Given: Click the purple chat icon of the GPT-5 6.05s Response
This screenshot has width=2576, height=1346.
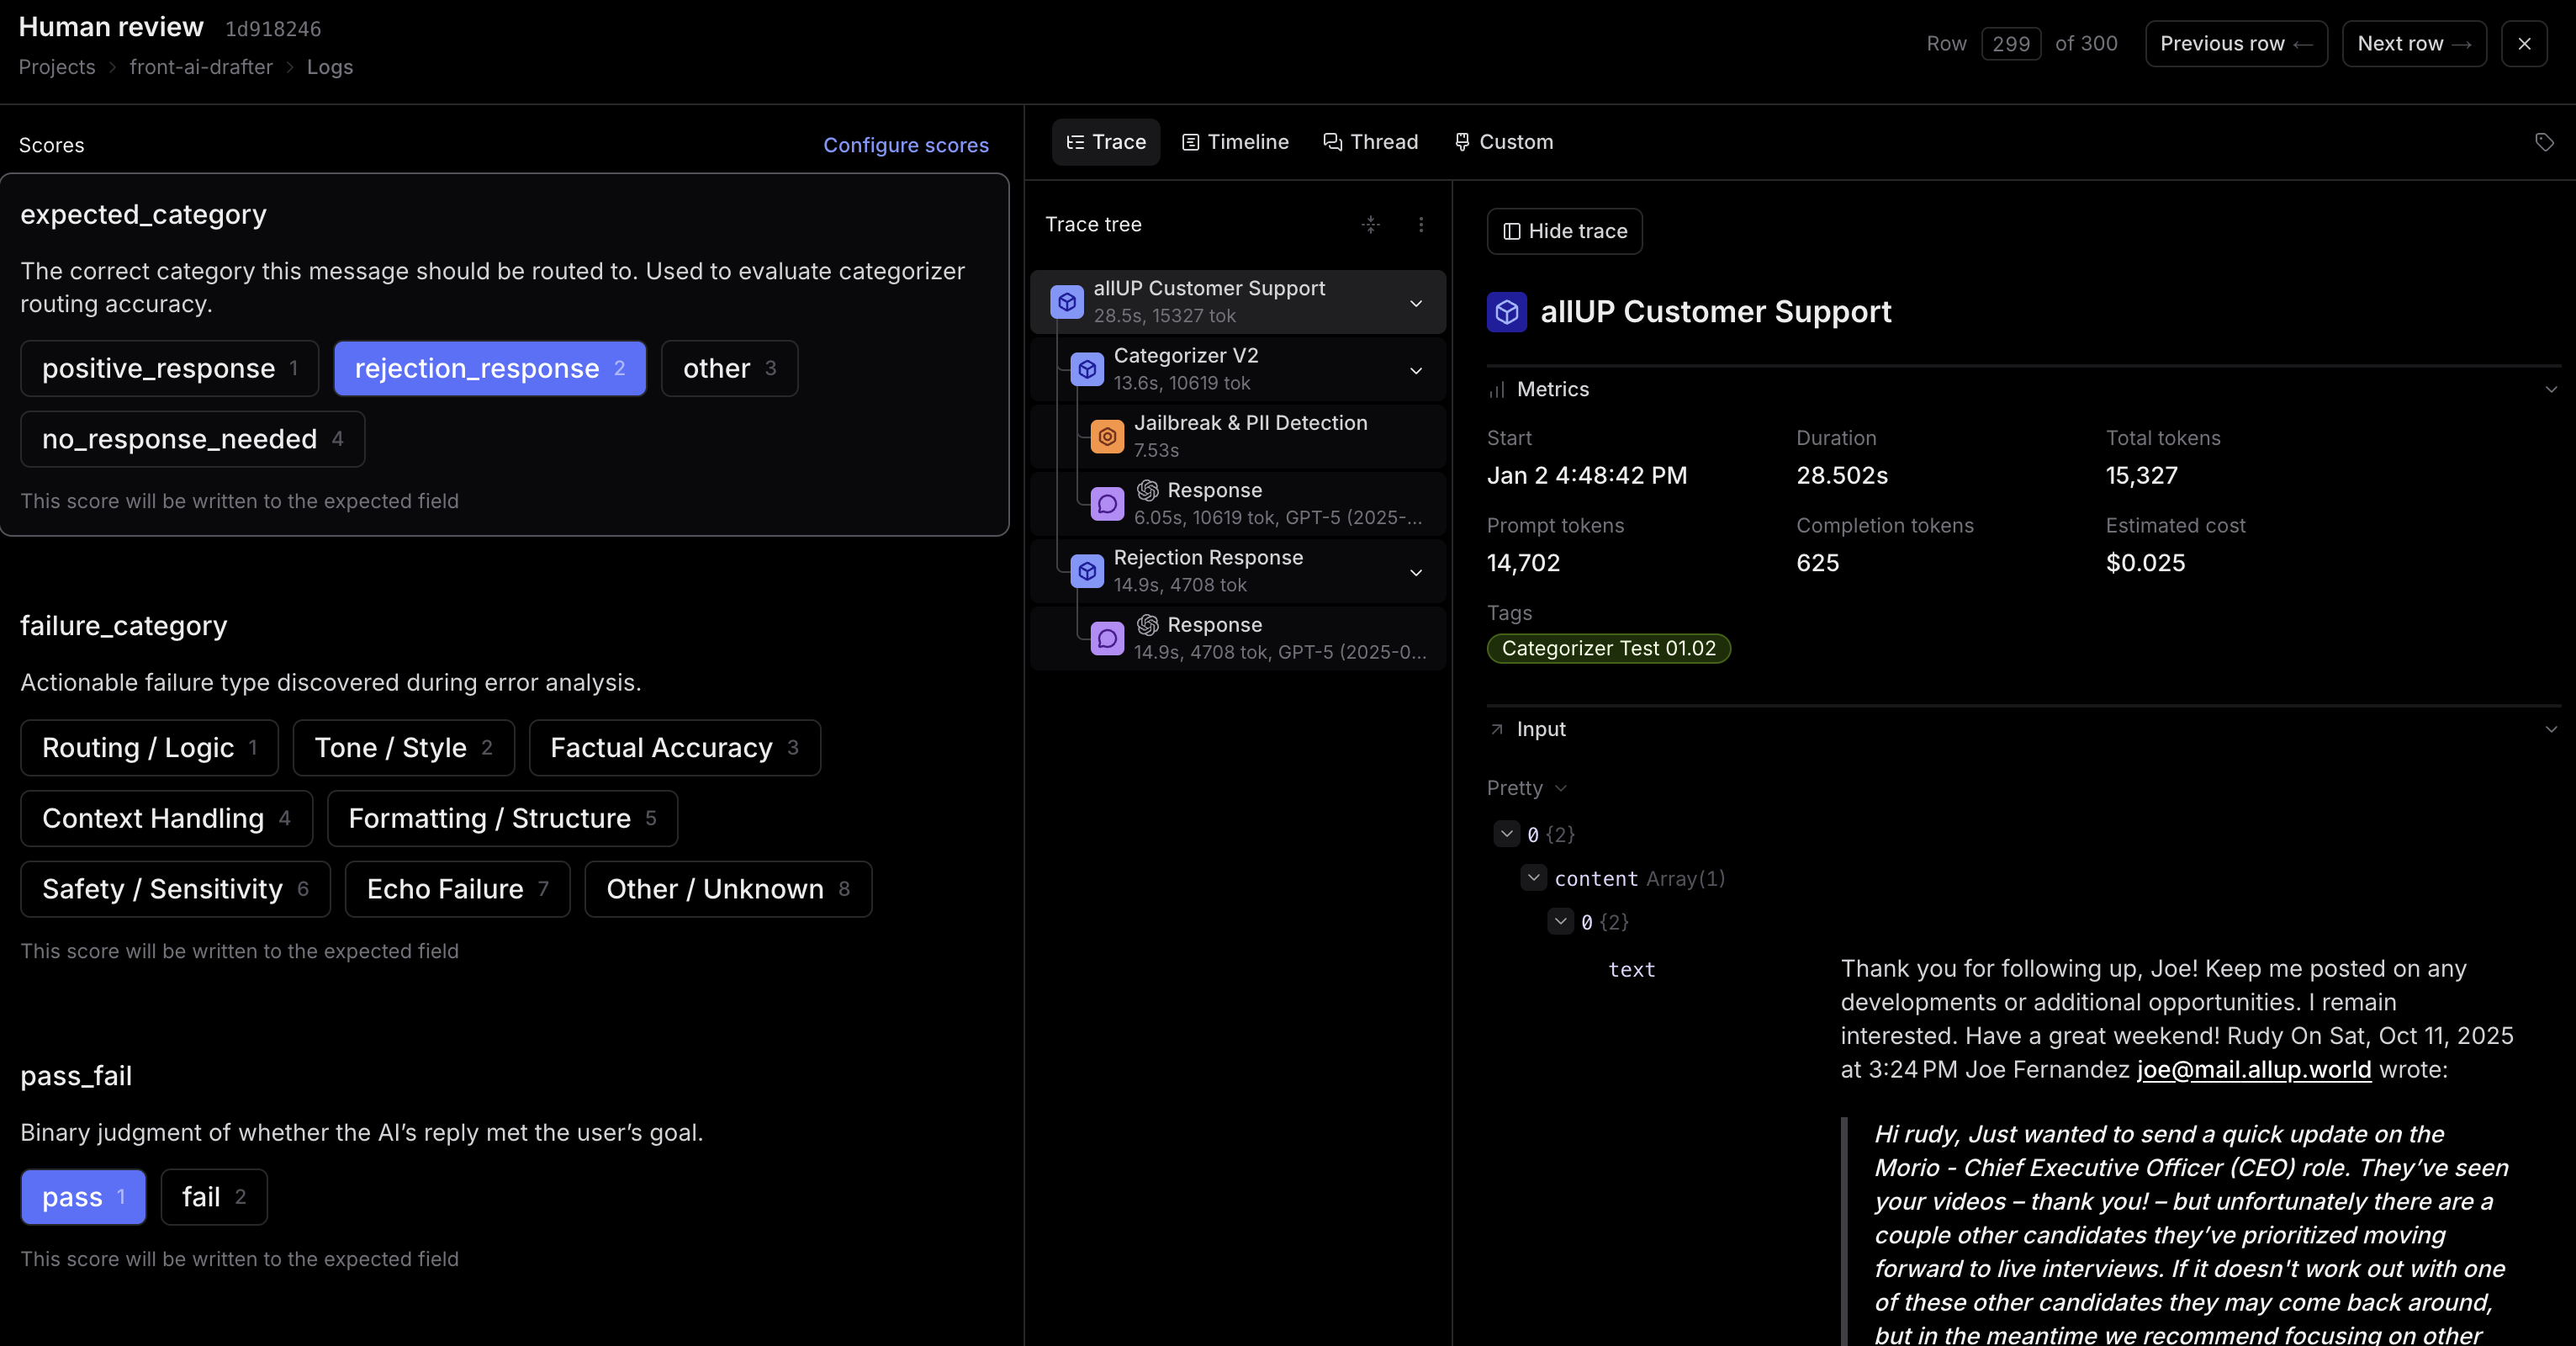Looking at the screenshot, I should [x=1107, y=504].
